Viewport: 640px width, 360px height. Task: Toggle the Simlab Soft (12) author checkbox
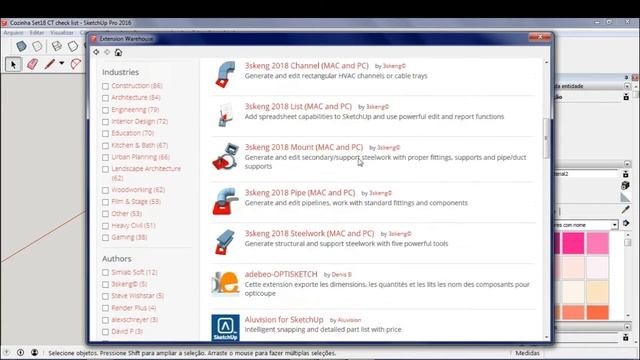tap(106, 273)
